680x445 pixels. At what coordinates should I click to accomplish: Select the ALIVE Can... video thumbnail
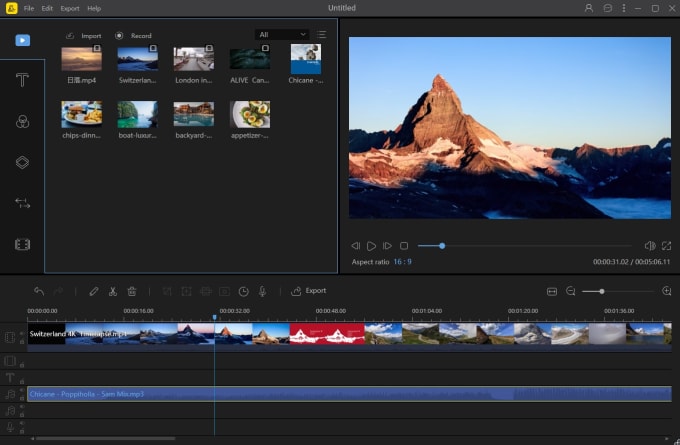coord(250,59)
